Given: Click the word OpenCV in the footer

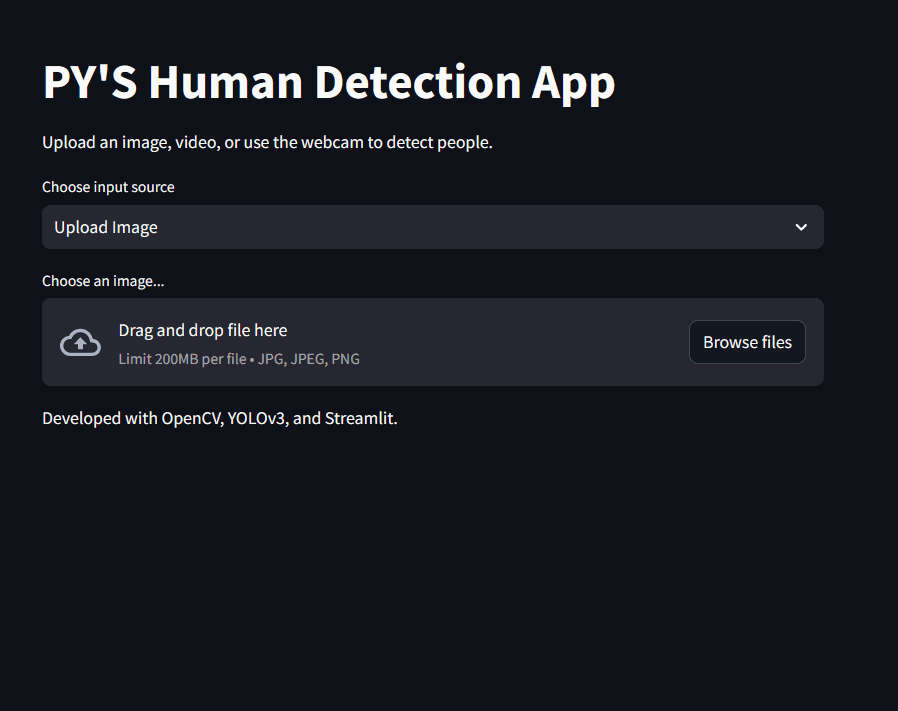Looking at the screenshot, I should coord(191,418).
